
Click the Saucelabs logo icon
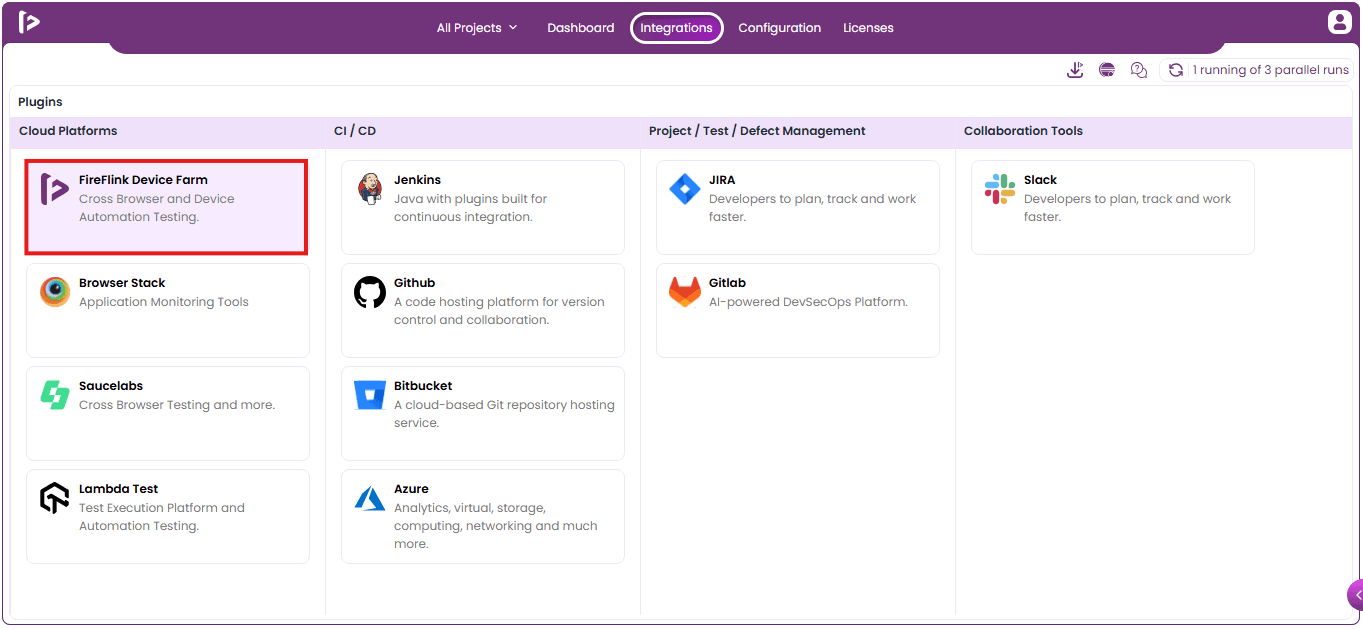(55, 395)
